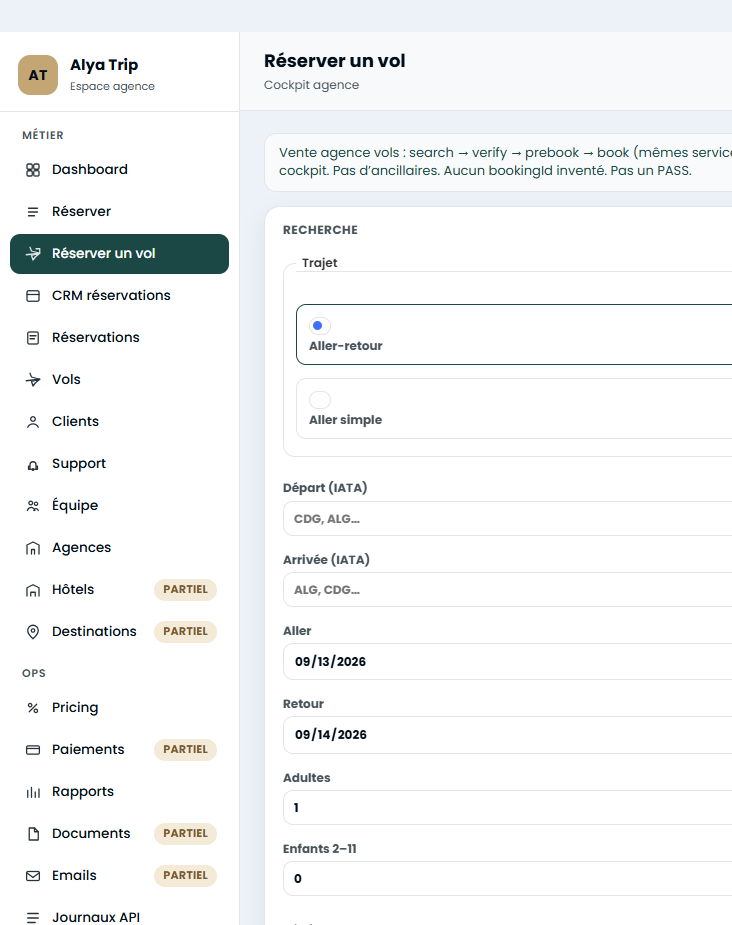The width and height of the screenshot is (732, 925).
Task: Click the Documents file icon
Action: click(33, 834)
